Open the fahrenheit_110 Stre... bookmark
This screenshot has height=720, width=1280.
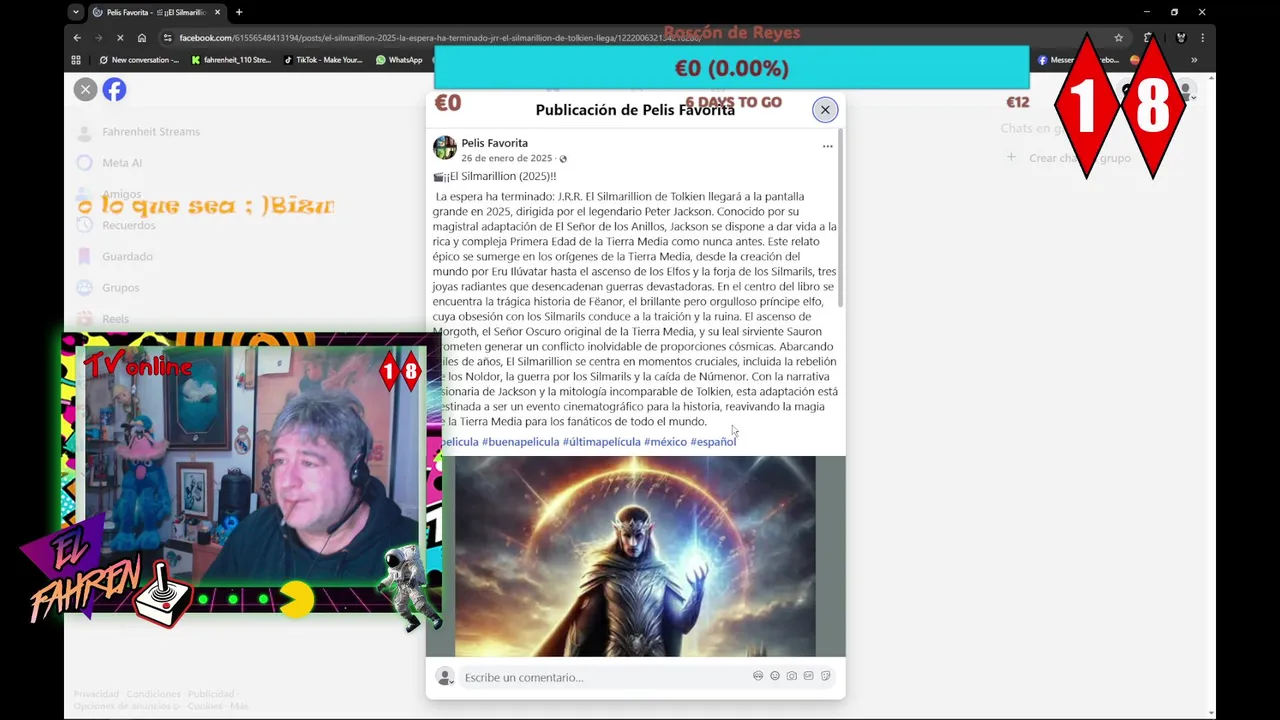point(231,60)
